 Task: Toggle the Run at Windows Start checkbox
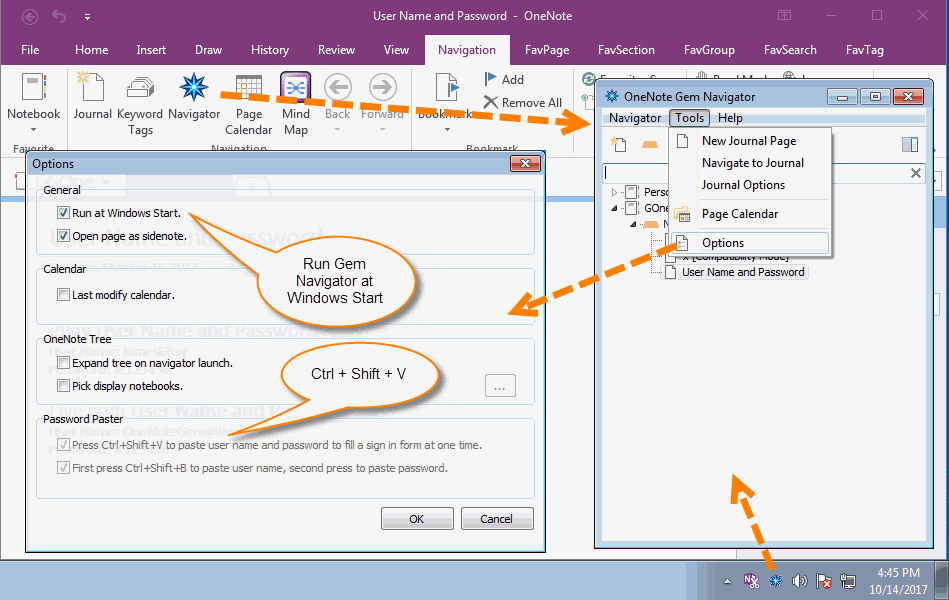point(63,213)
